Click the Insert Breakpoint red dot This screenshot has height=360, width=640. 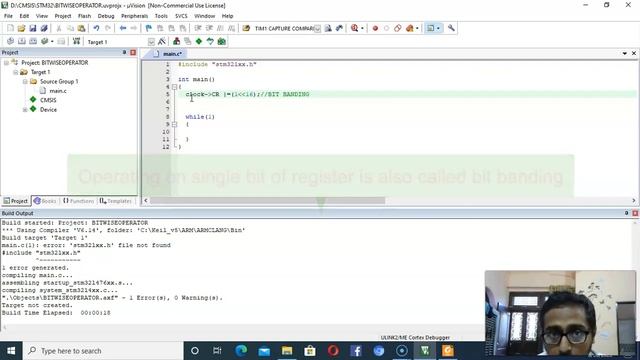[375, 28]
